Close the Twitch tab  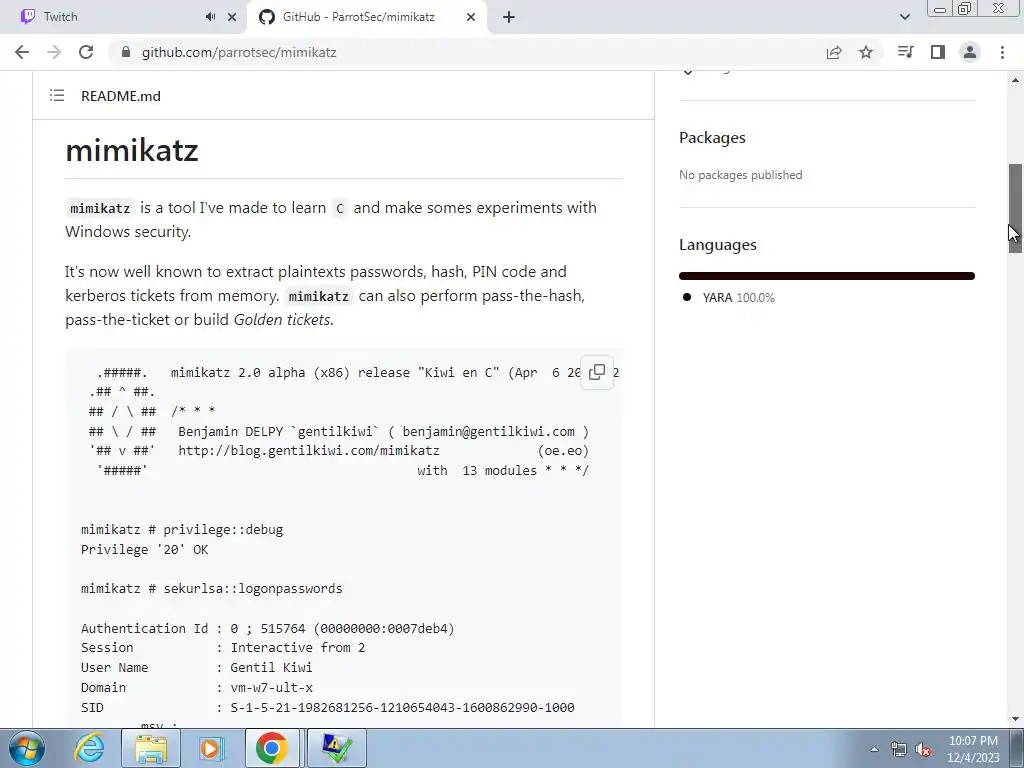tap(232, 17)
